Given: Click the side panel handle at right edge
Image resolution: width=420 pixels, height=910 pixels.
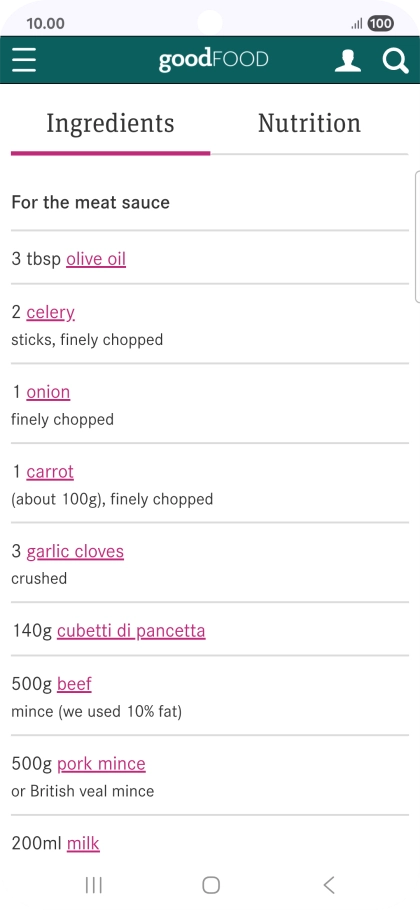Looking at the screenshot, I should coord(417,237).
